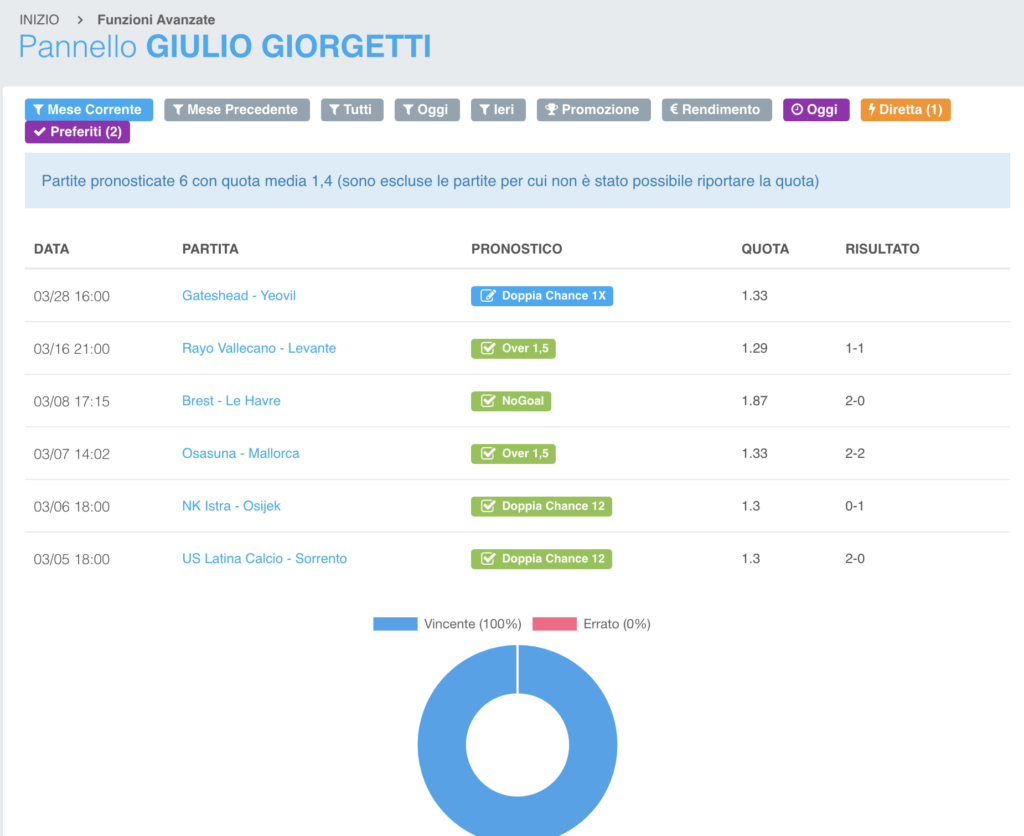
Task: Open Preferiti (2) favorites
Action: [x=77, y=132]
